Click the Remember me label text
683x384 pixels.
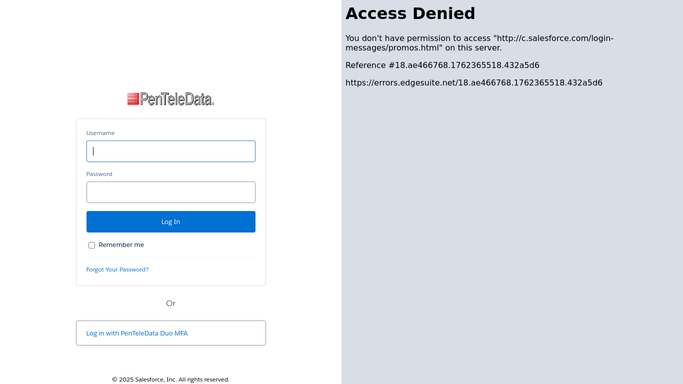tap(121, 245)
